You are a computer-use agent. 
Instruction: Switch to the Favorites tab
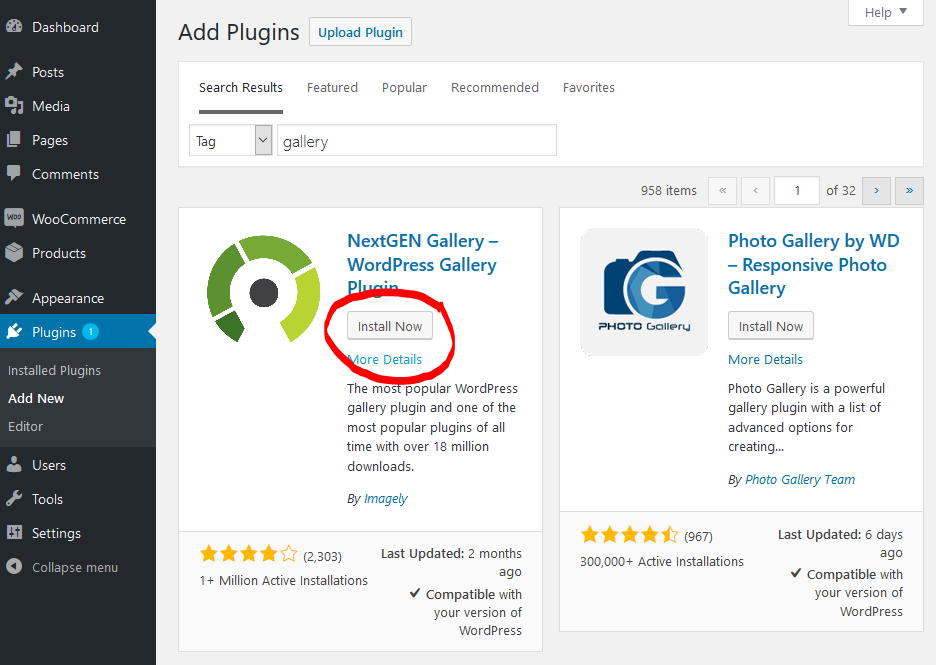tap(589, 88)
